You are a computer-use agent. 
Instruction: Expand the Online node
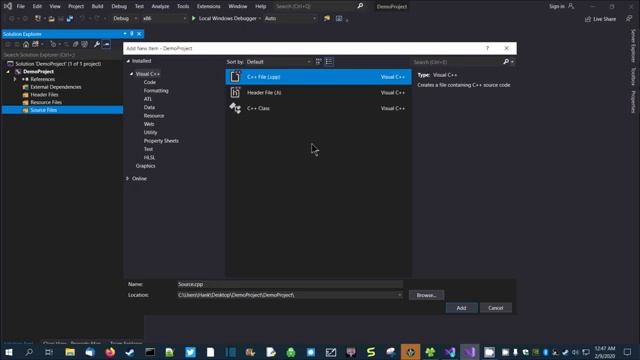click(128, 178)
